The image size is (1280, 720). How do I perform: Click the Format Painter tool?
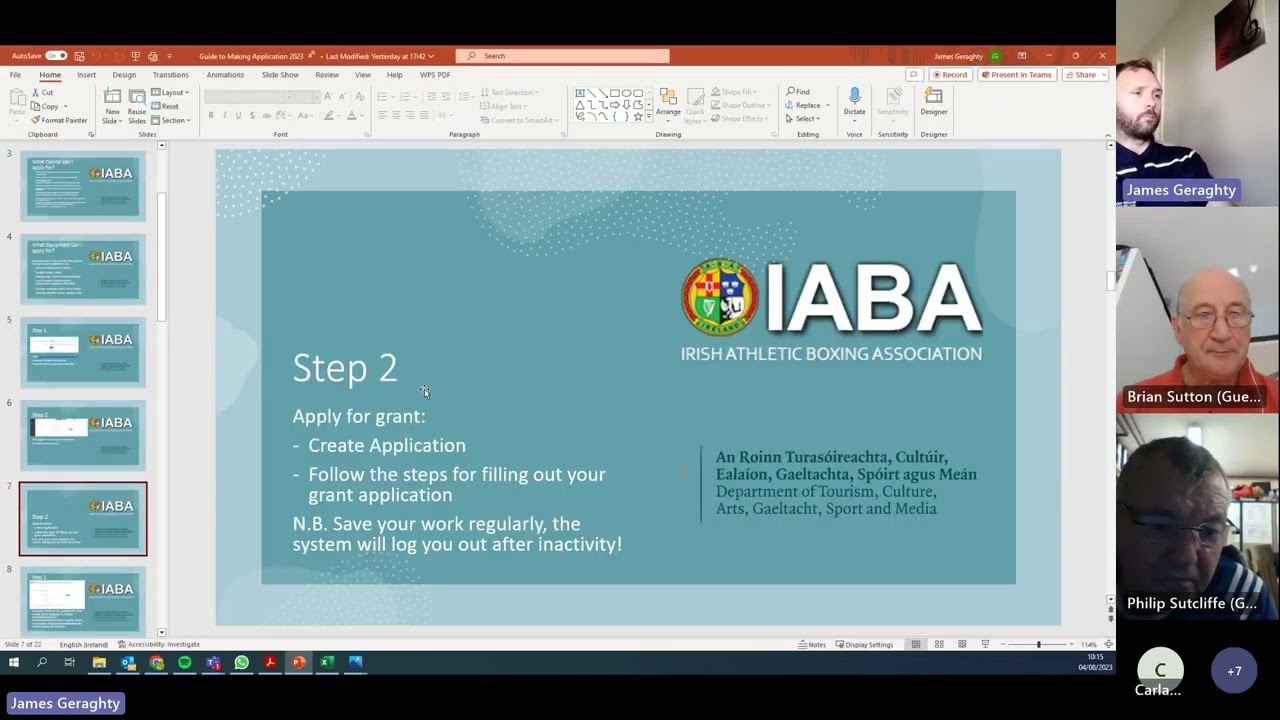click(x=59, y=120)
